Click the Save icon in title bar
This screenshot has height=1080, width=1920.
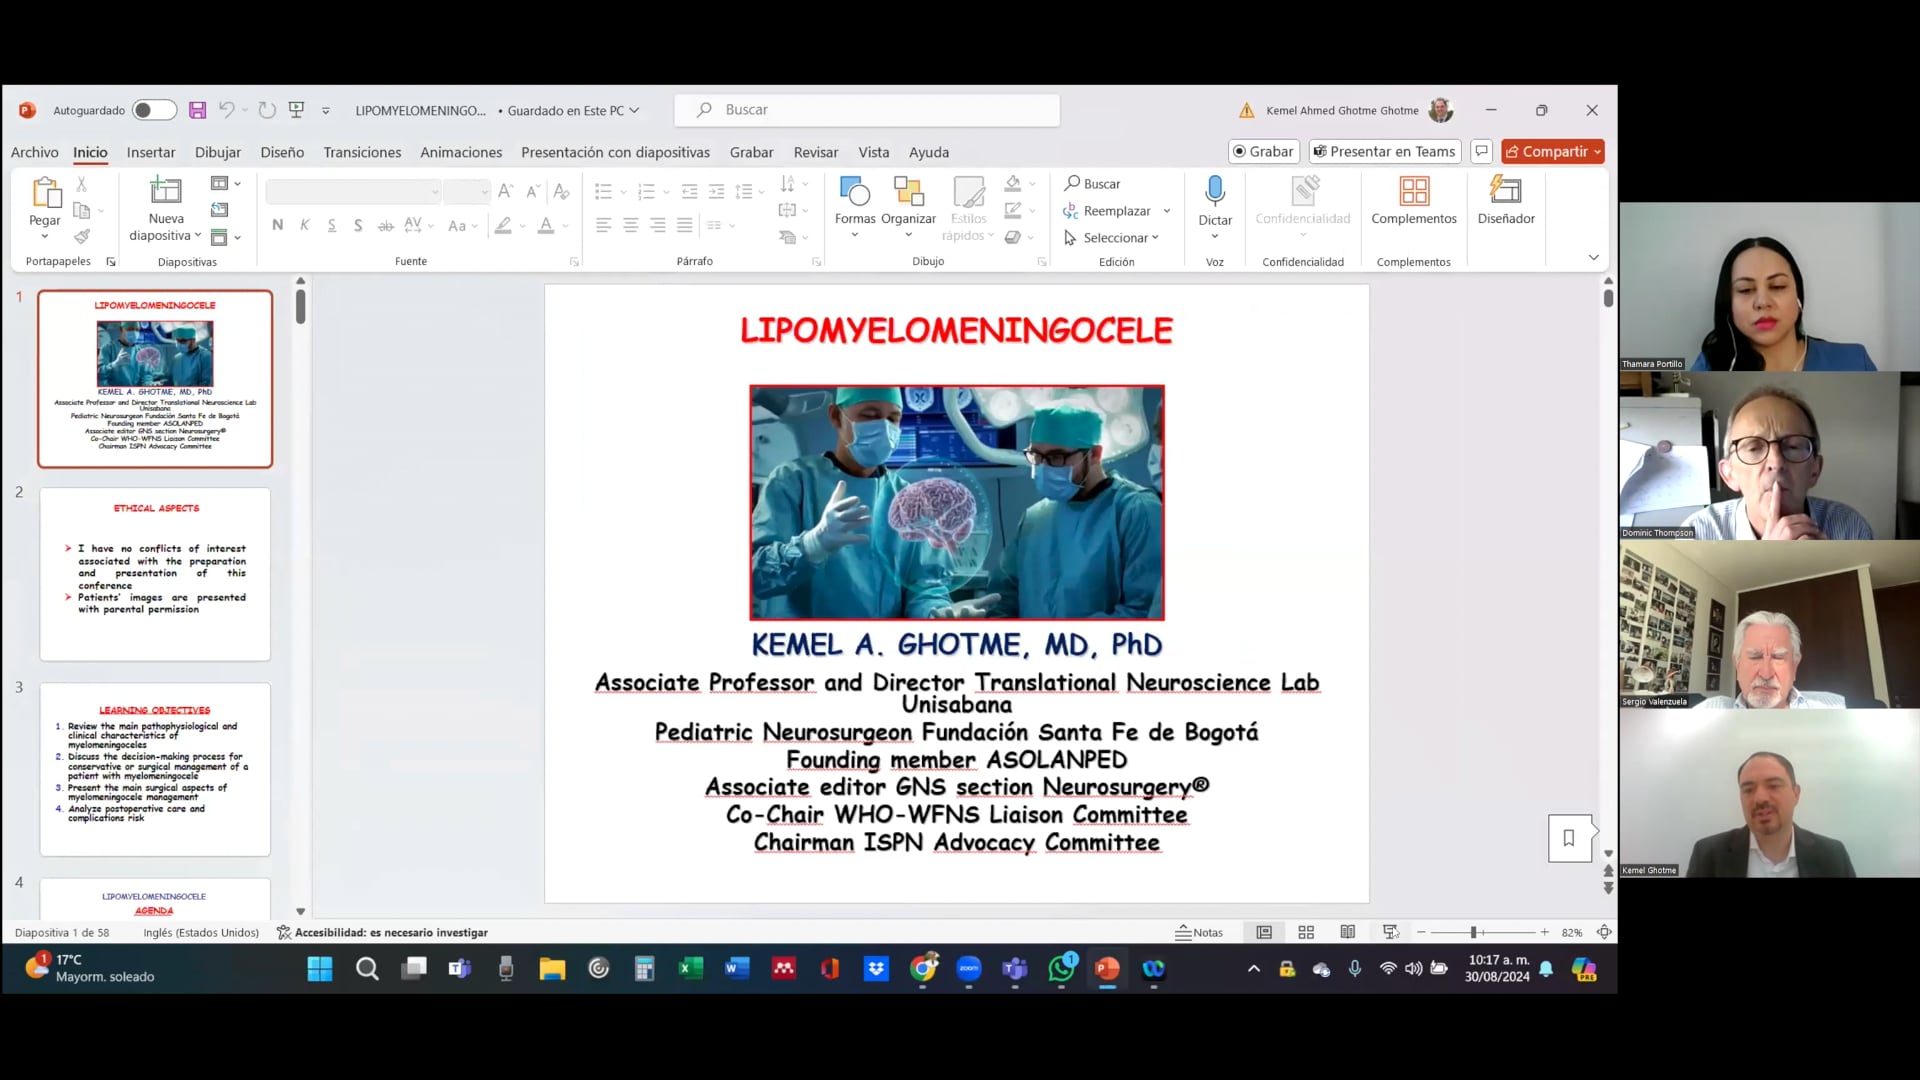[197, 110]
